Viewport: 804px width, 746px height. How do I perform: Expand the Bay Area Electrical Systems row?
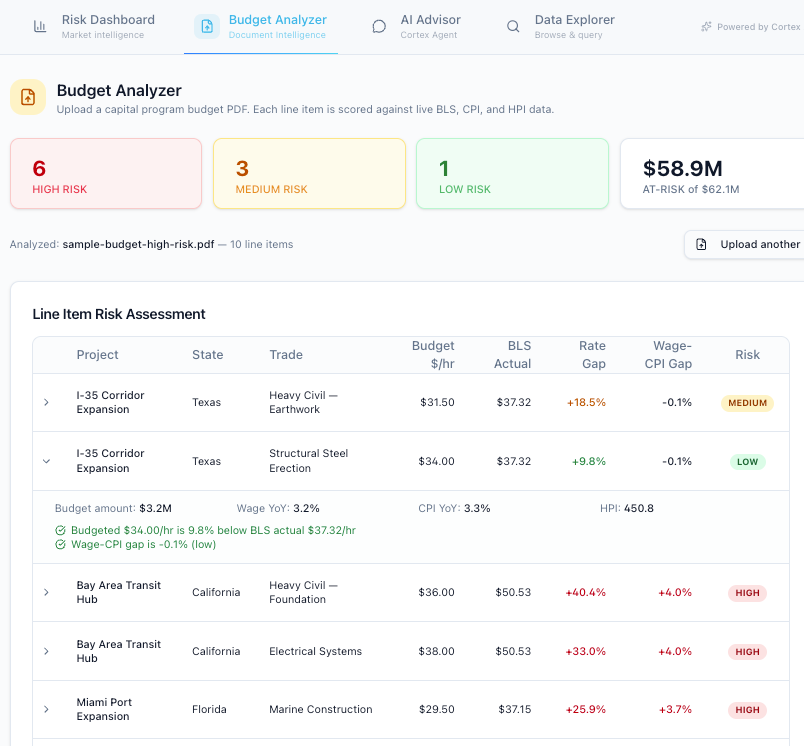click(46, 651)
